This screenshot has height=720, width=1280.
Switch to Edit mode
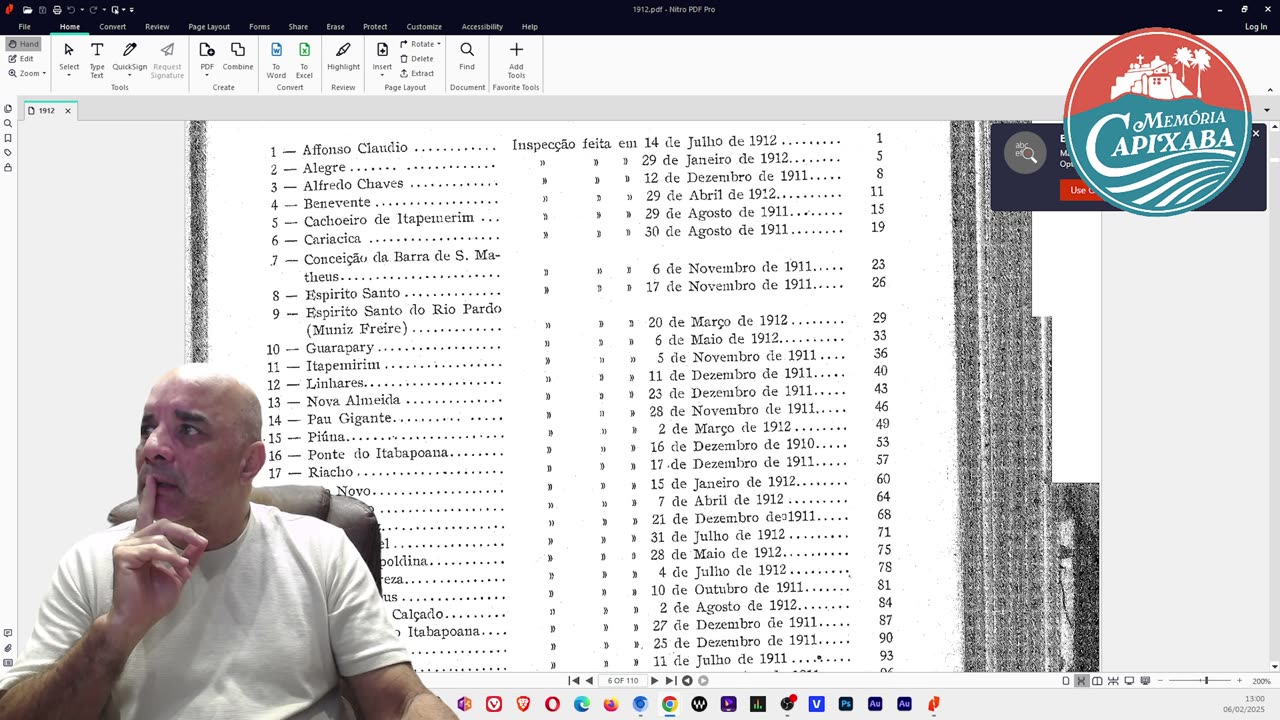click(x=21, y=59)
